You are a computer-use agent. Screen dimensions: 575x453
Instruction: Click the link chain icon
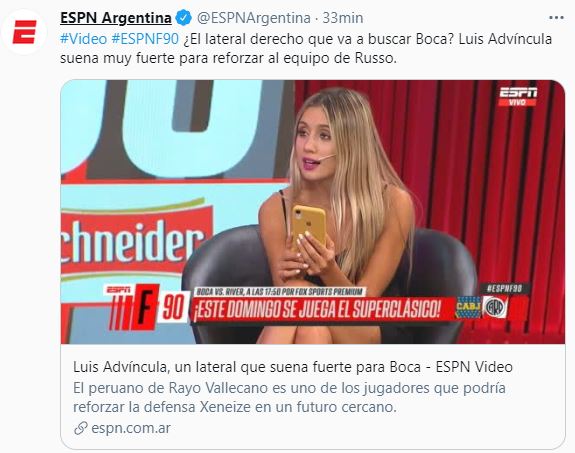(x=80, y=428)
